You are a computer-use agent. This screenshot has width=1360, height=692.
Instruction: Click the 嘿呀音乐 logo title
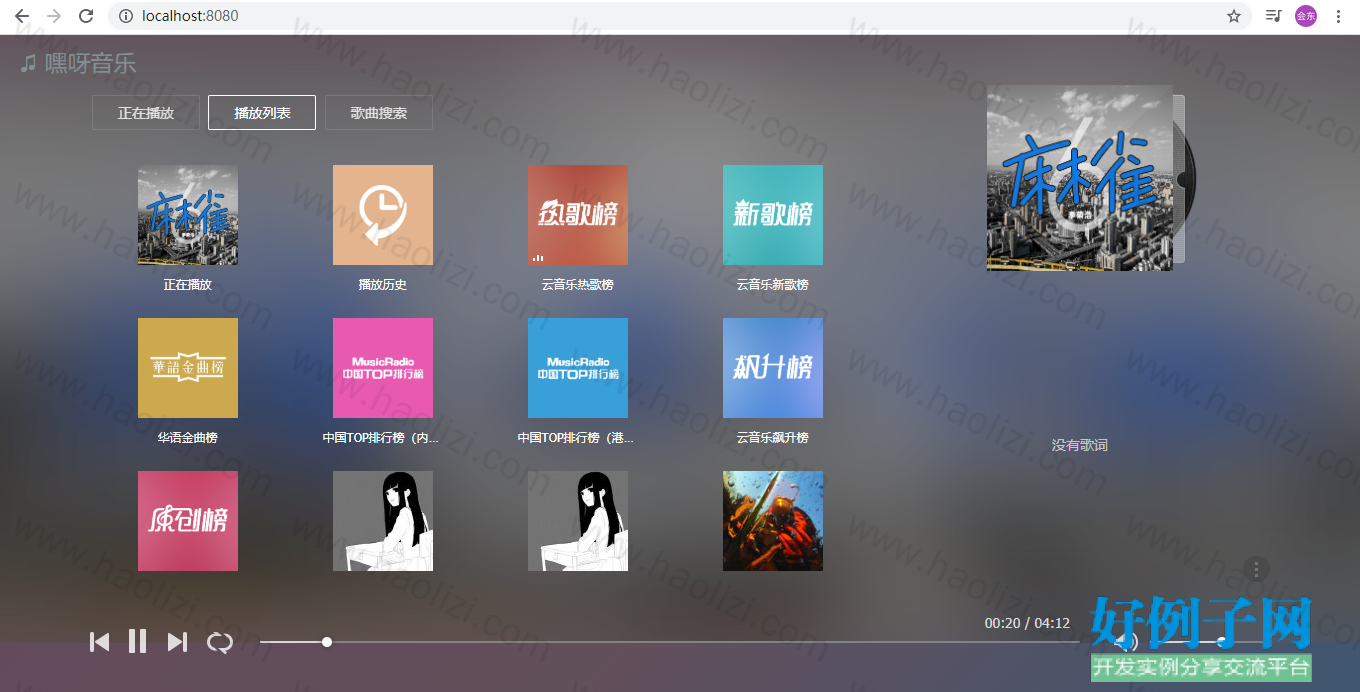coord(78,64)
